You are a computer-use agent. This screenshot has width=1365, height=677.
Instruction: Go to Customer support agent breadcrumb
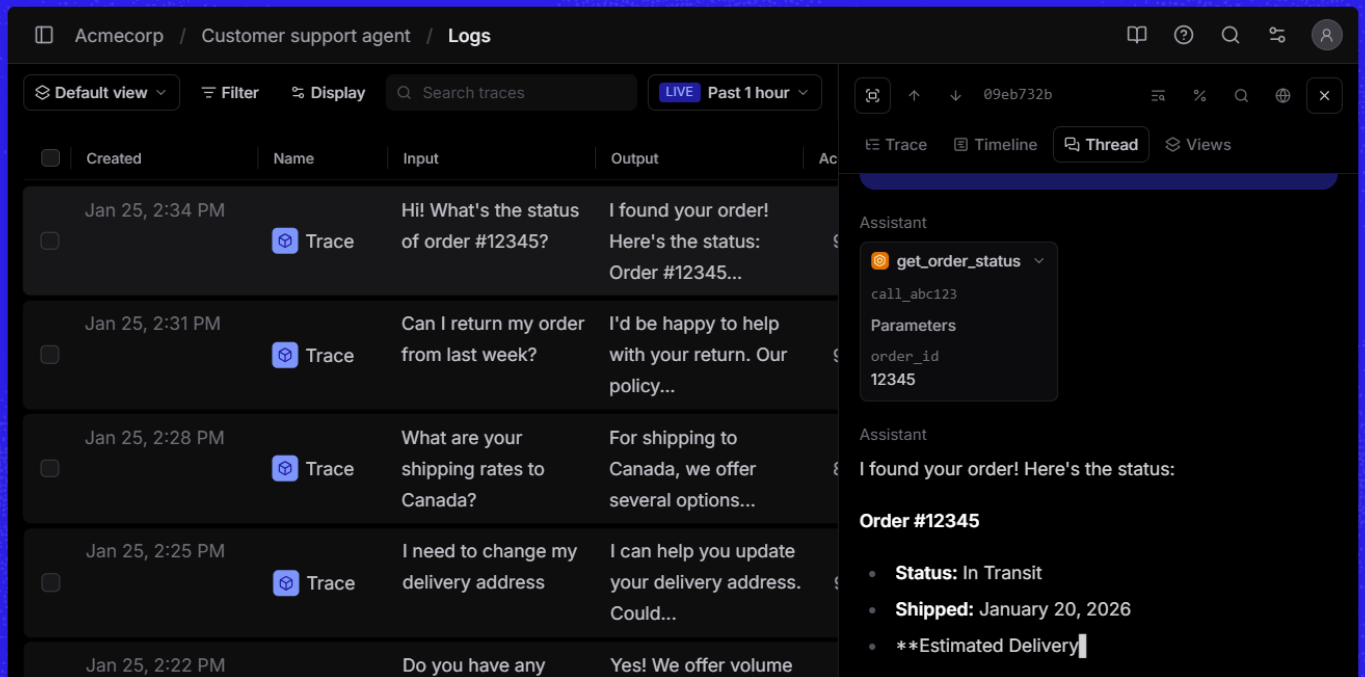pyautogui.click(x=306, y=36)
